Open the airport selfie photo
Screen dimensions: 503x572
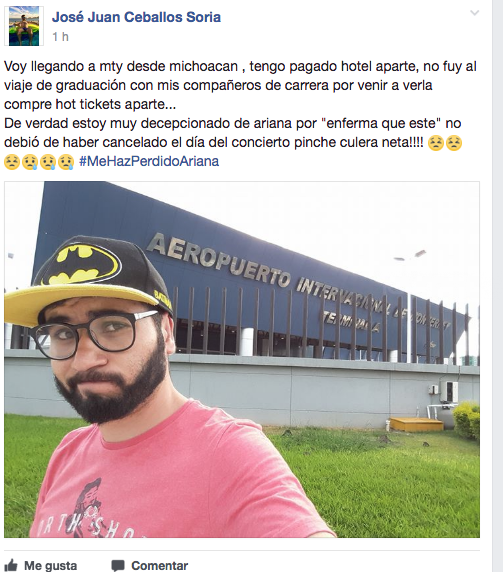click(242, 359)
